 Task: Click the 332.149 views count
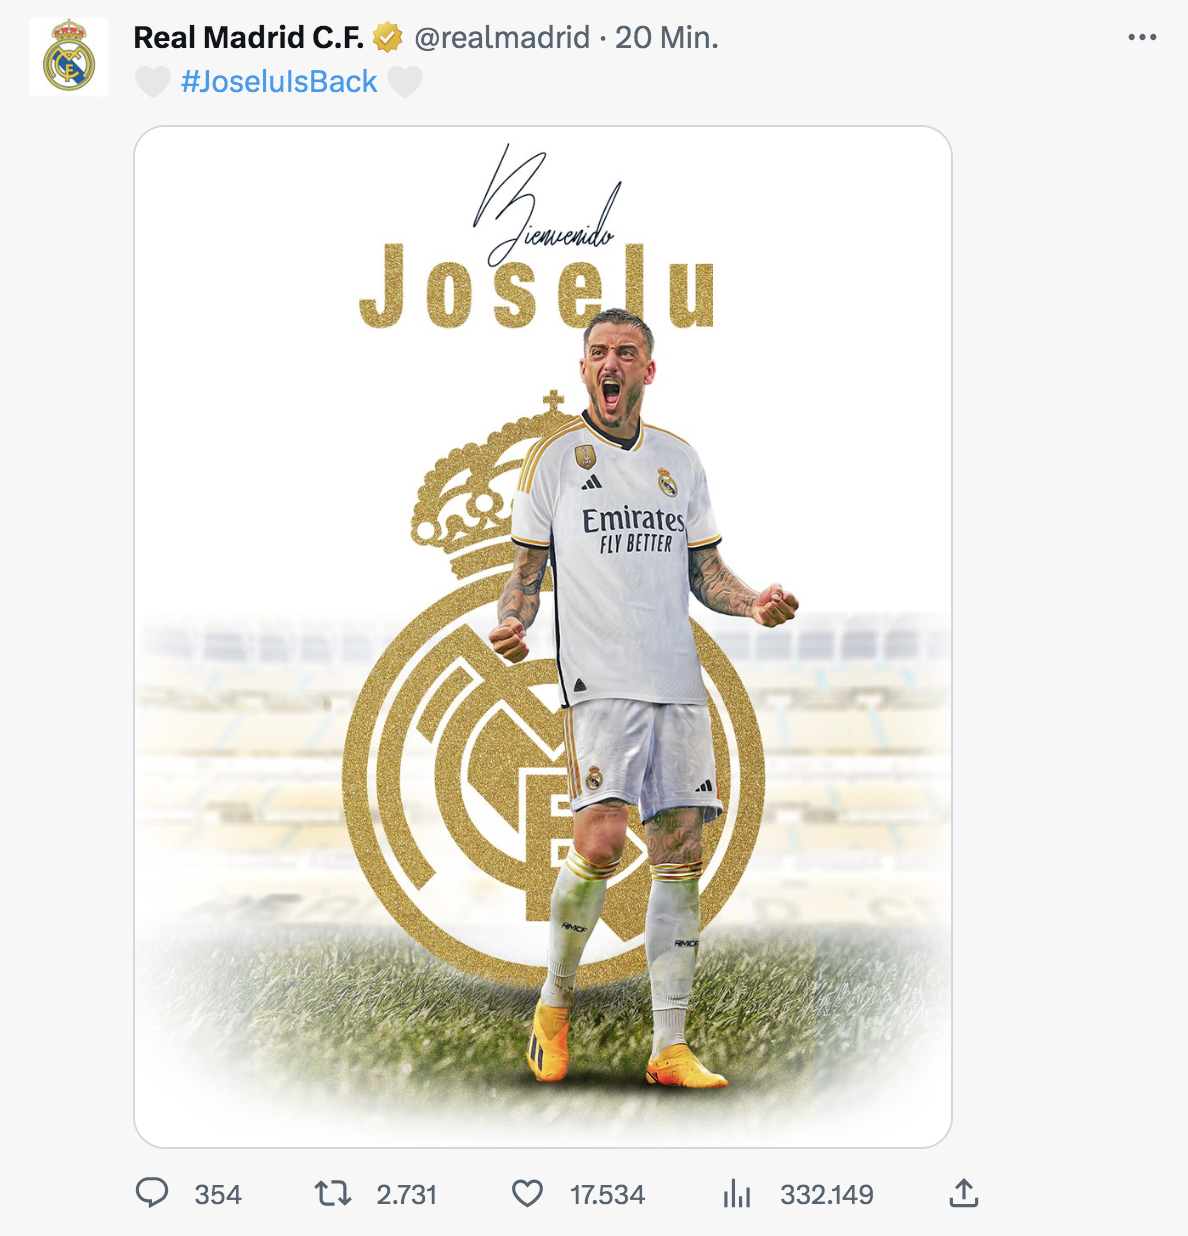pyautogui.click(x=827, y=1194)
